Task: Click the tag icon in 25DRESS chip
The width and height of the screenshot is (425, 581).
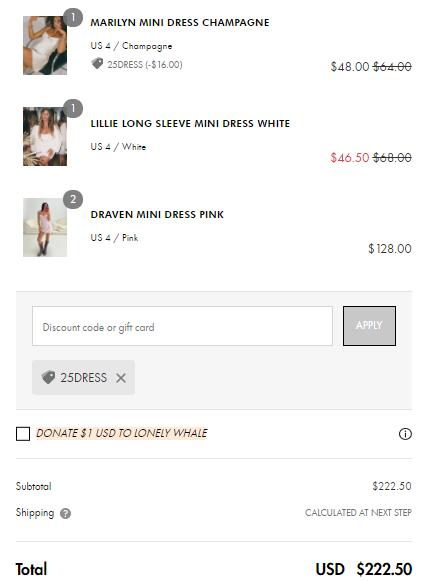Action: click(x=49, y=378)
